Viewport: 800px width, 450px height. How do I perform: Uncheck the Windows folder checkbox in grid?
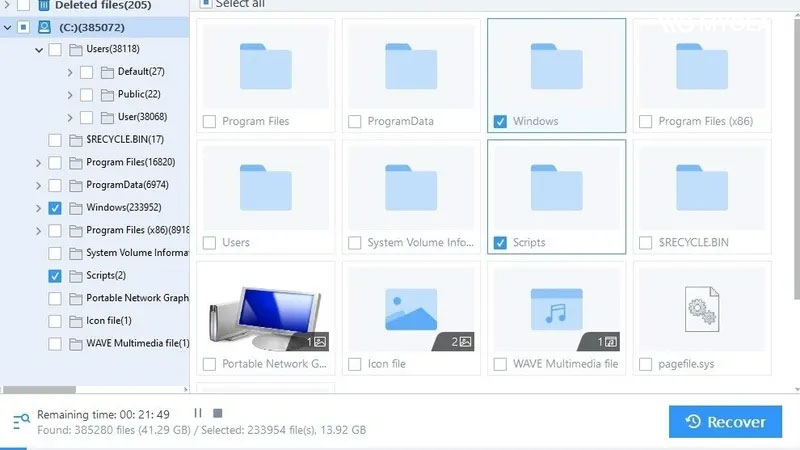coord(500,122)
